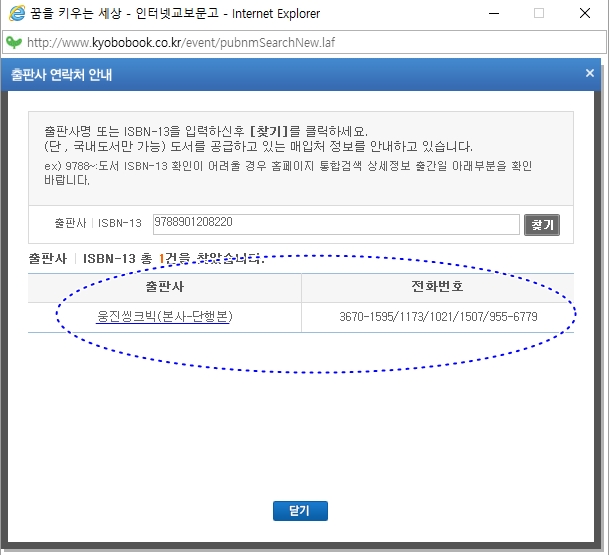Click the 출판사 연락처 안내 dialog title
Viewport: 609px width, 555px height.
(61, 75)
